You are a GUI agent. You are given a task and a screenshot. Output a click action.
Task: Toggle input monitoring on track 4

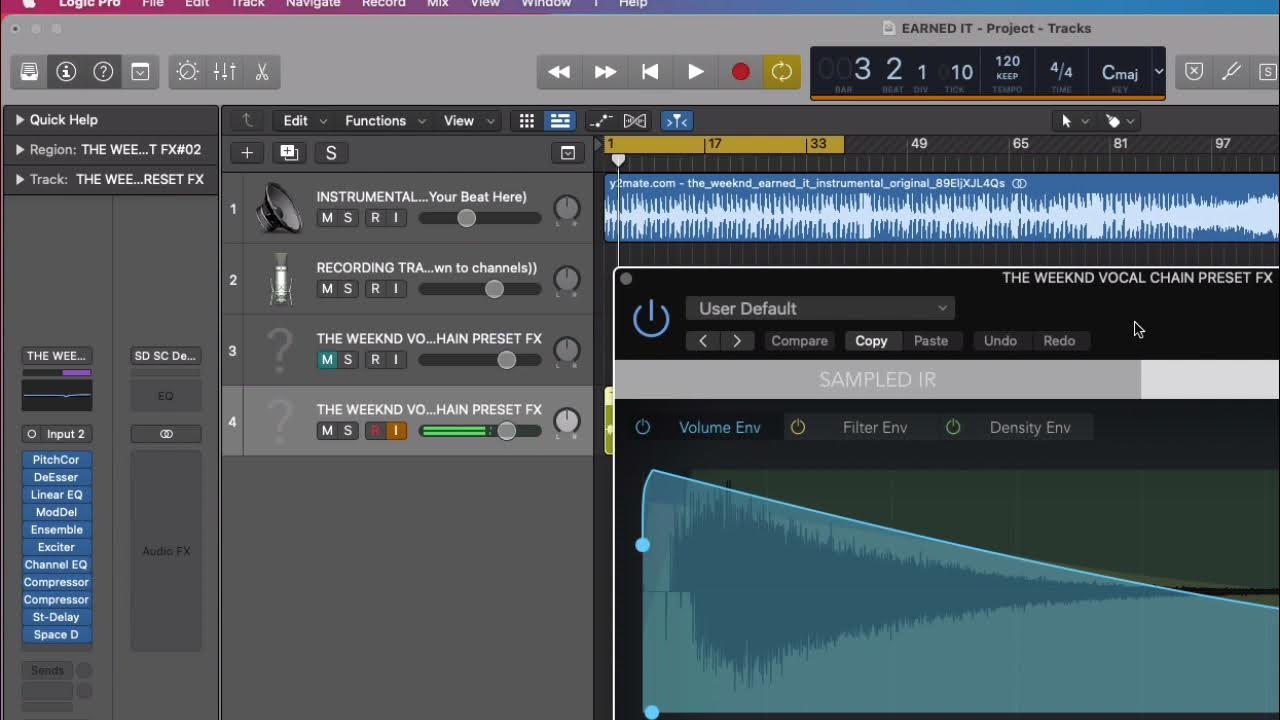tap(396, 431)
